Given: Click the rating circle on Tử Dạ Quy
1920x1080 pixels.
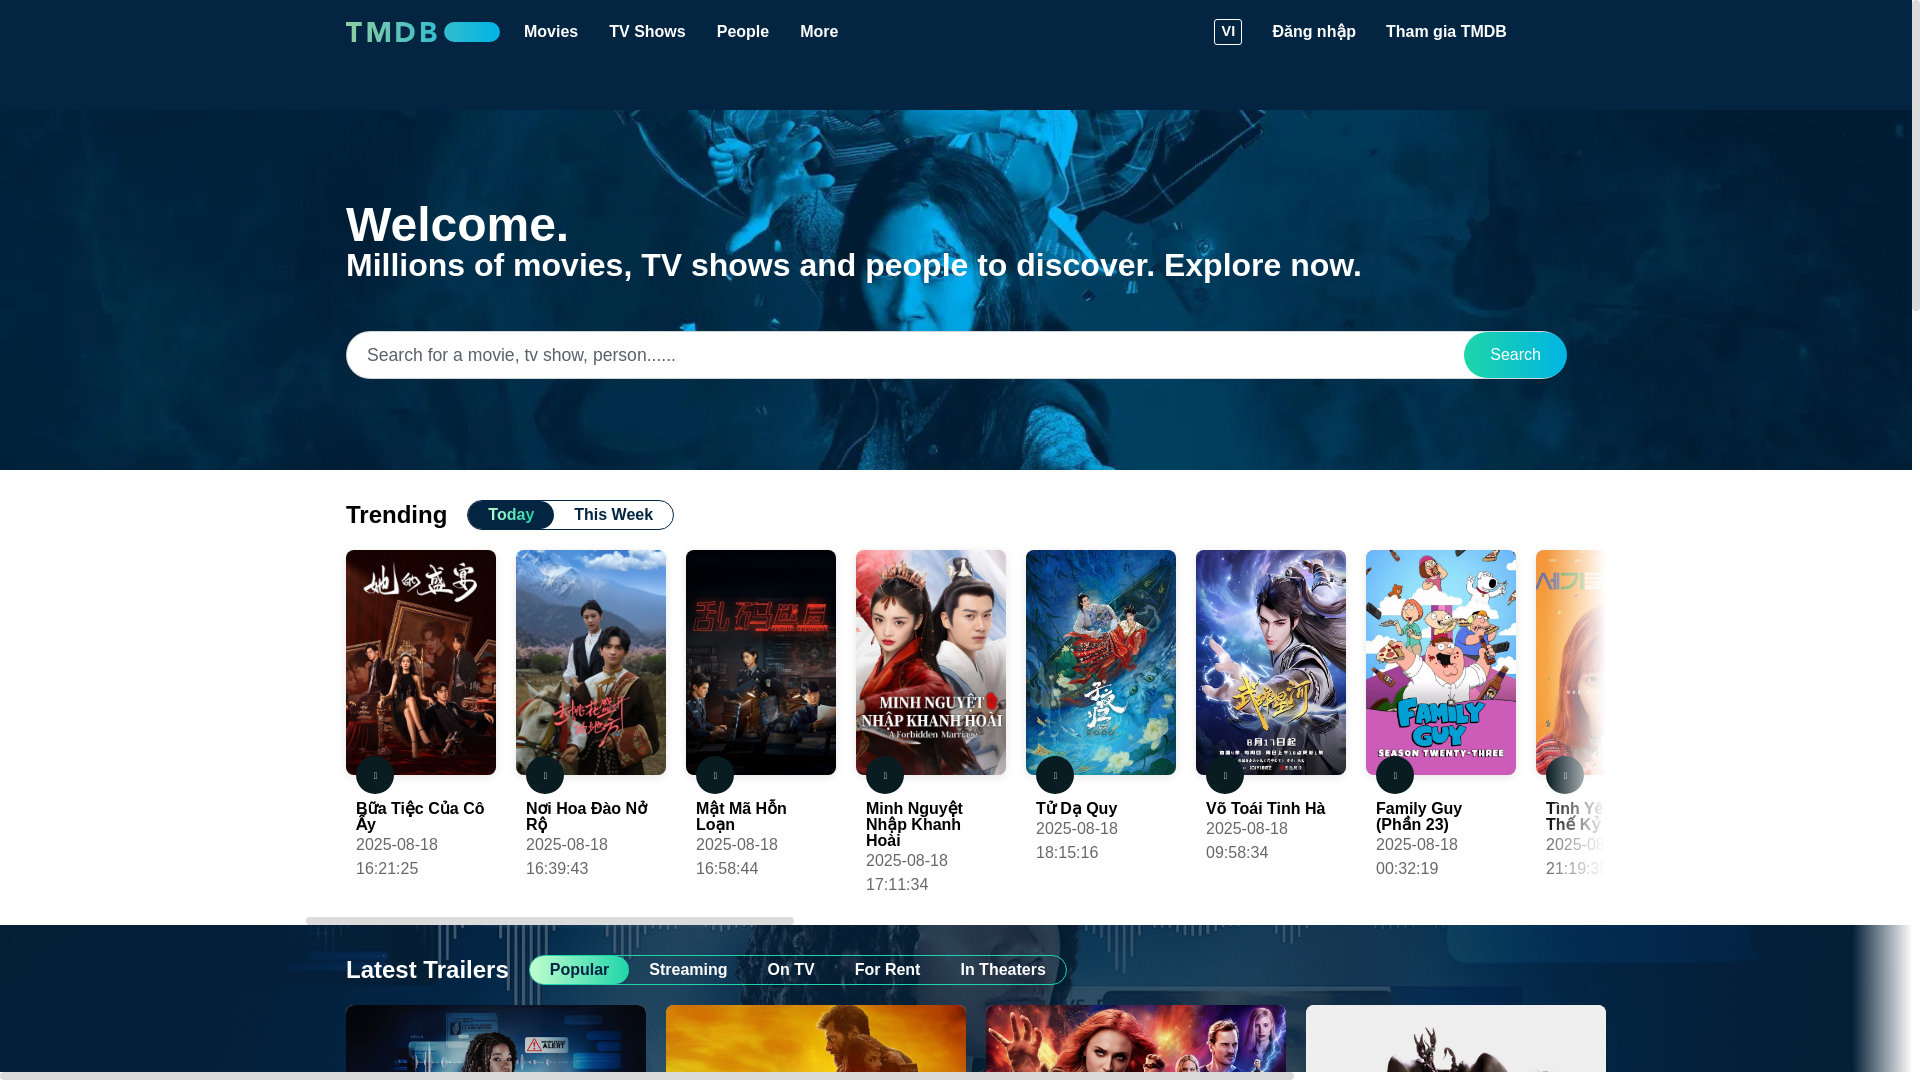Looking at the screenshot, I should [x=1055, y=775].
